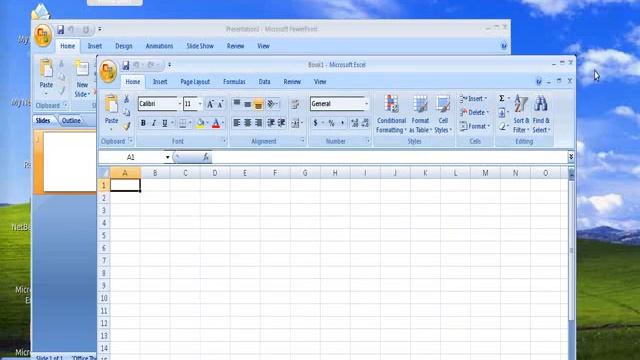Screen dimensions: 640x360
Task: Toggle Italic formatting in Excel
Action: [154, 123]
